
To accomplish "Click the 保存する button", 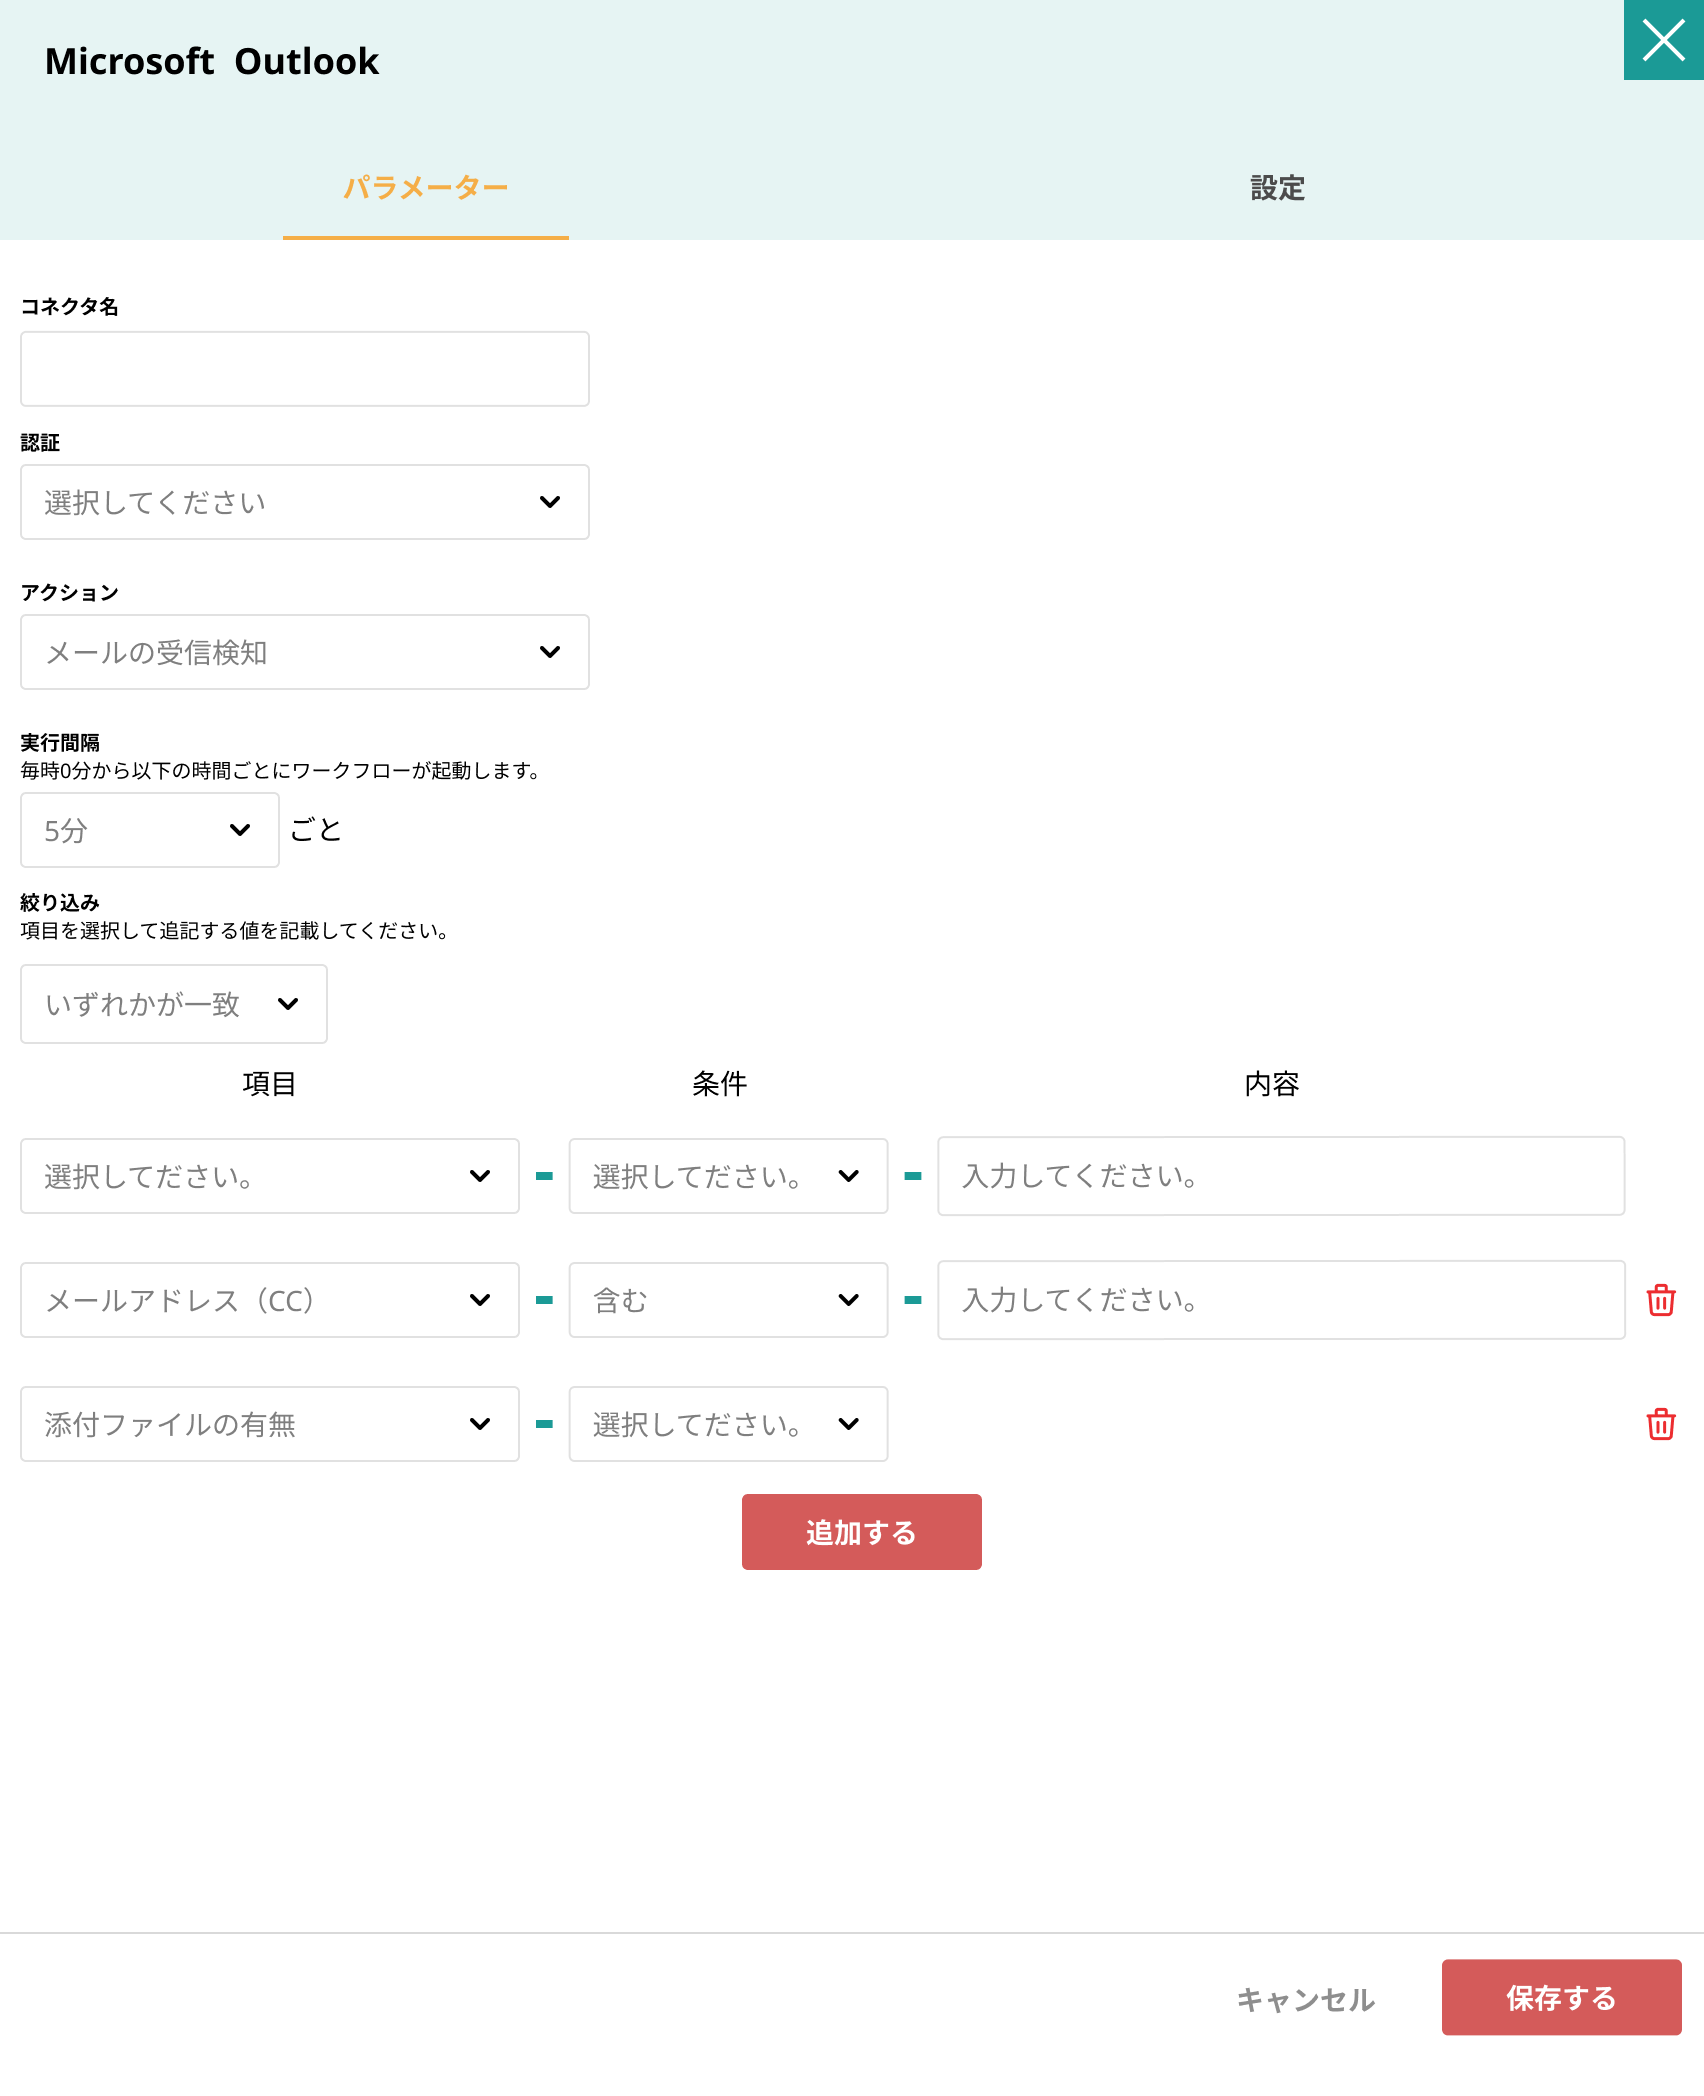I will coord(1562,1997).
